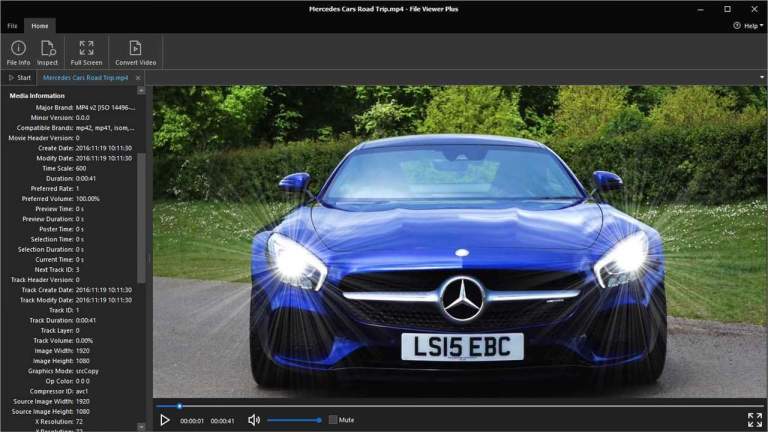
Task: Click the elapsed time 00:00:01 readout
Action: pyautogui.click(x=192, y=421)
